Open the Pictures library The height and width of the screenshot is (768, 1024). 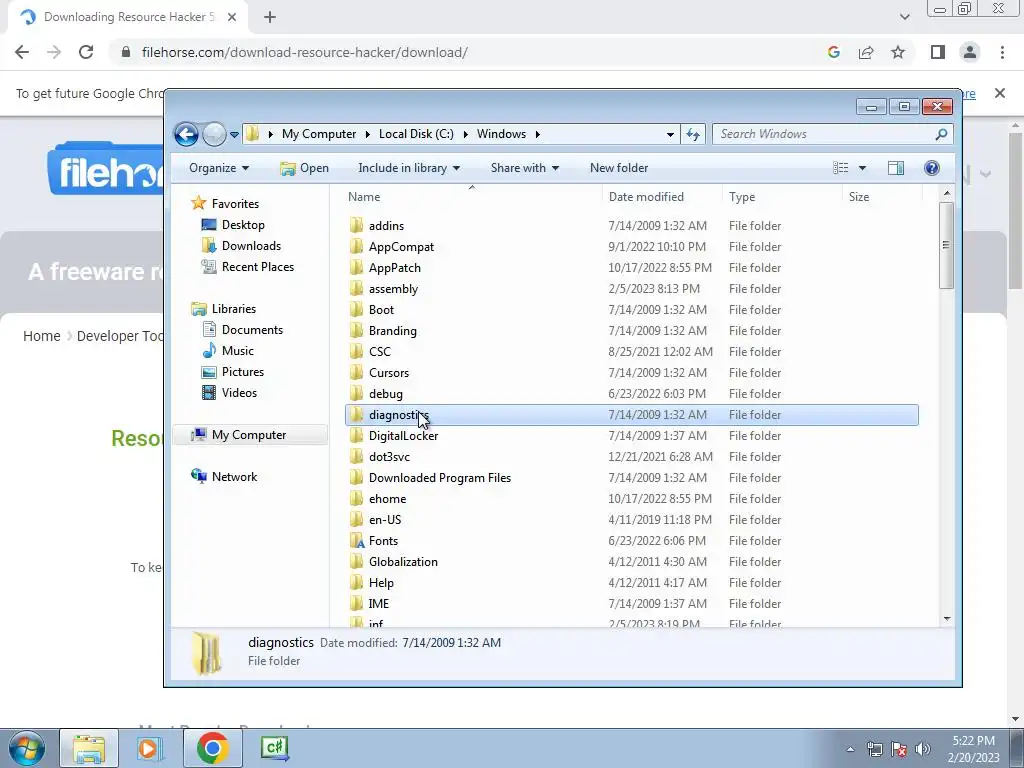click(x=243, y=372)
